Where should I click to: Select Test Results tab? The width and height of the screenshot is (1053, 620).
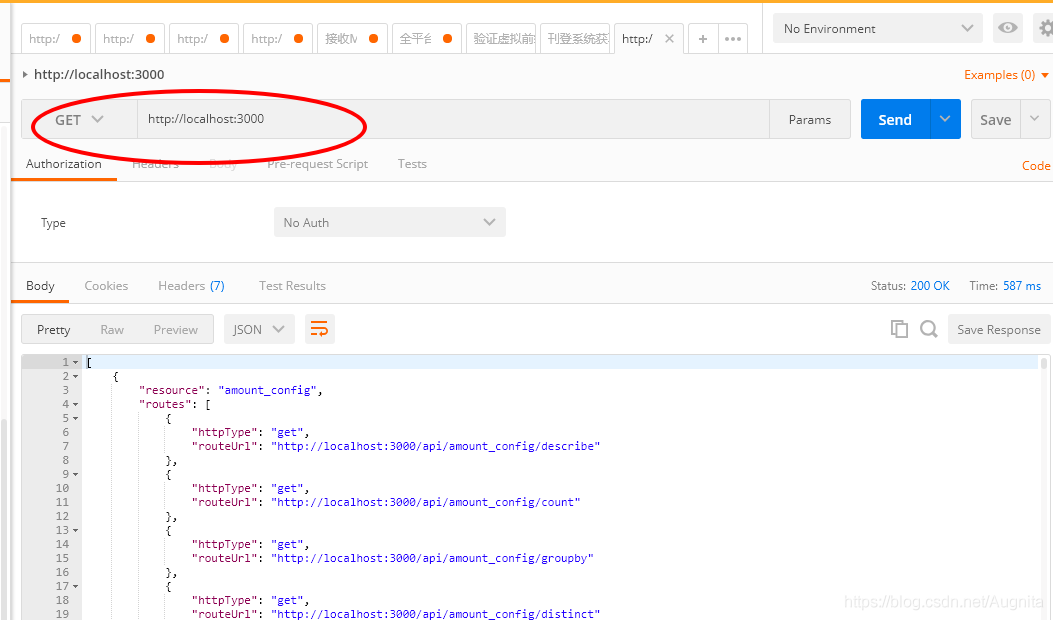pos(292,285)
